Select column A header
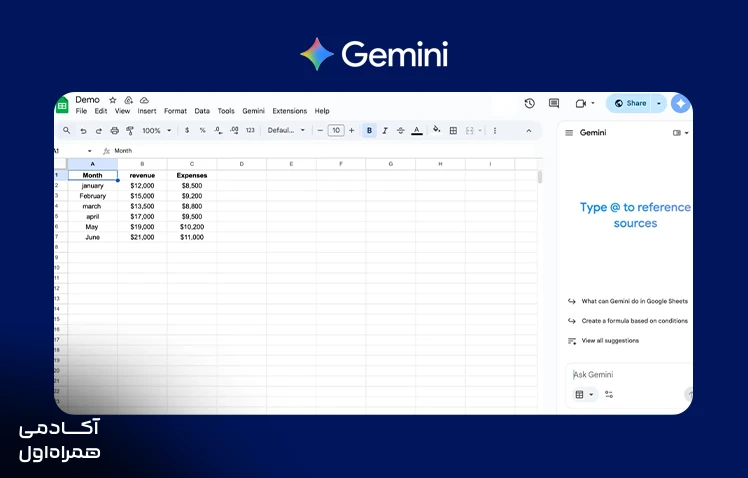Viewport: 748px width, 478px height. pos(93,164)
